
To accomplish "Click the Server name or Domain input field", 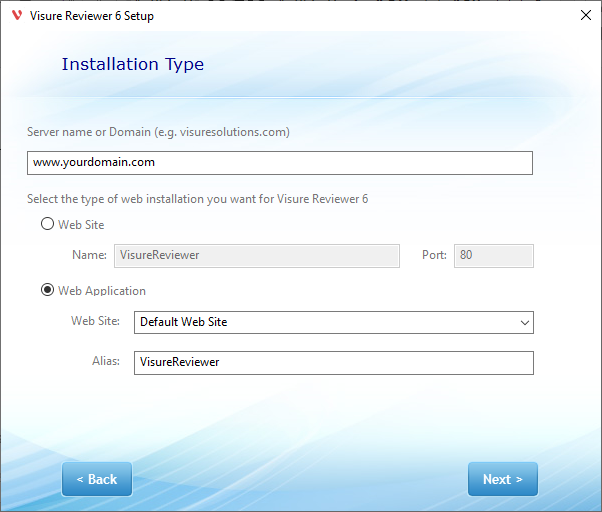I will pyautogui.click(x=280, y=163).
